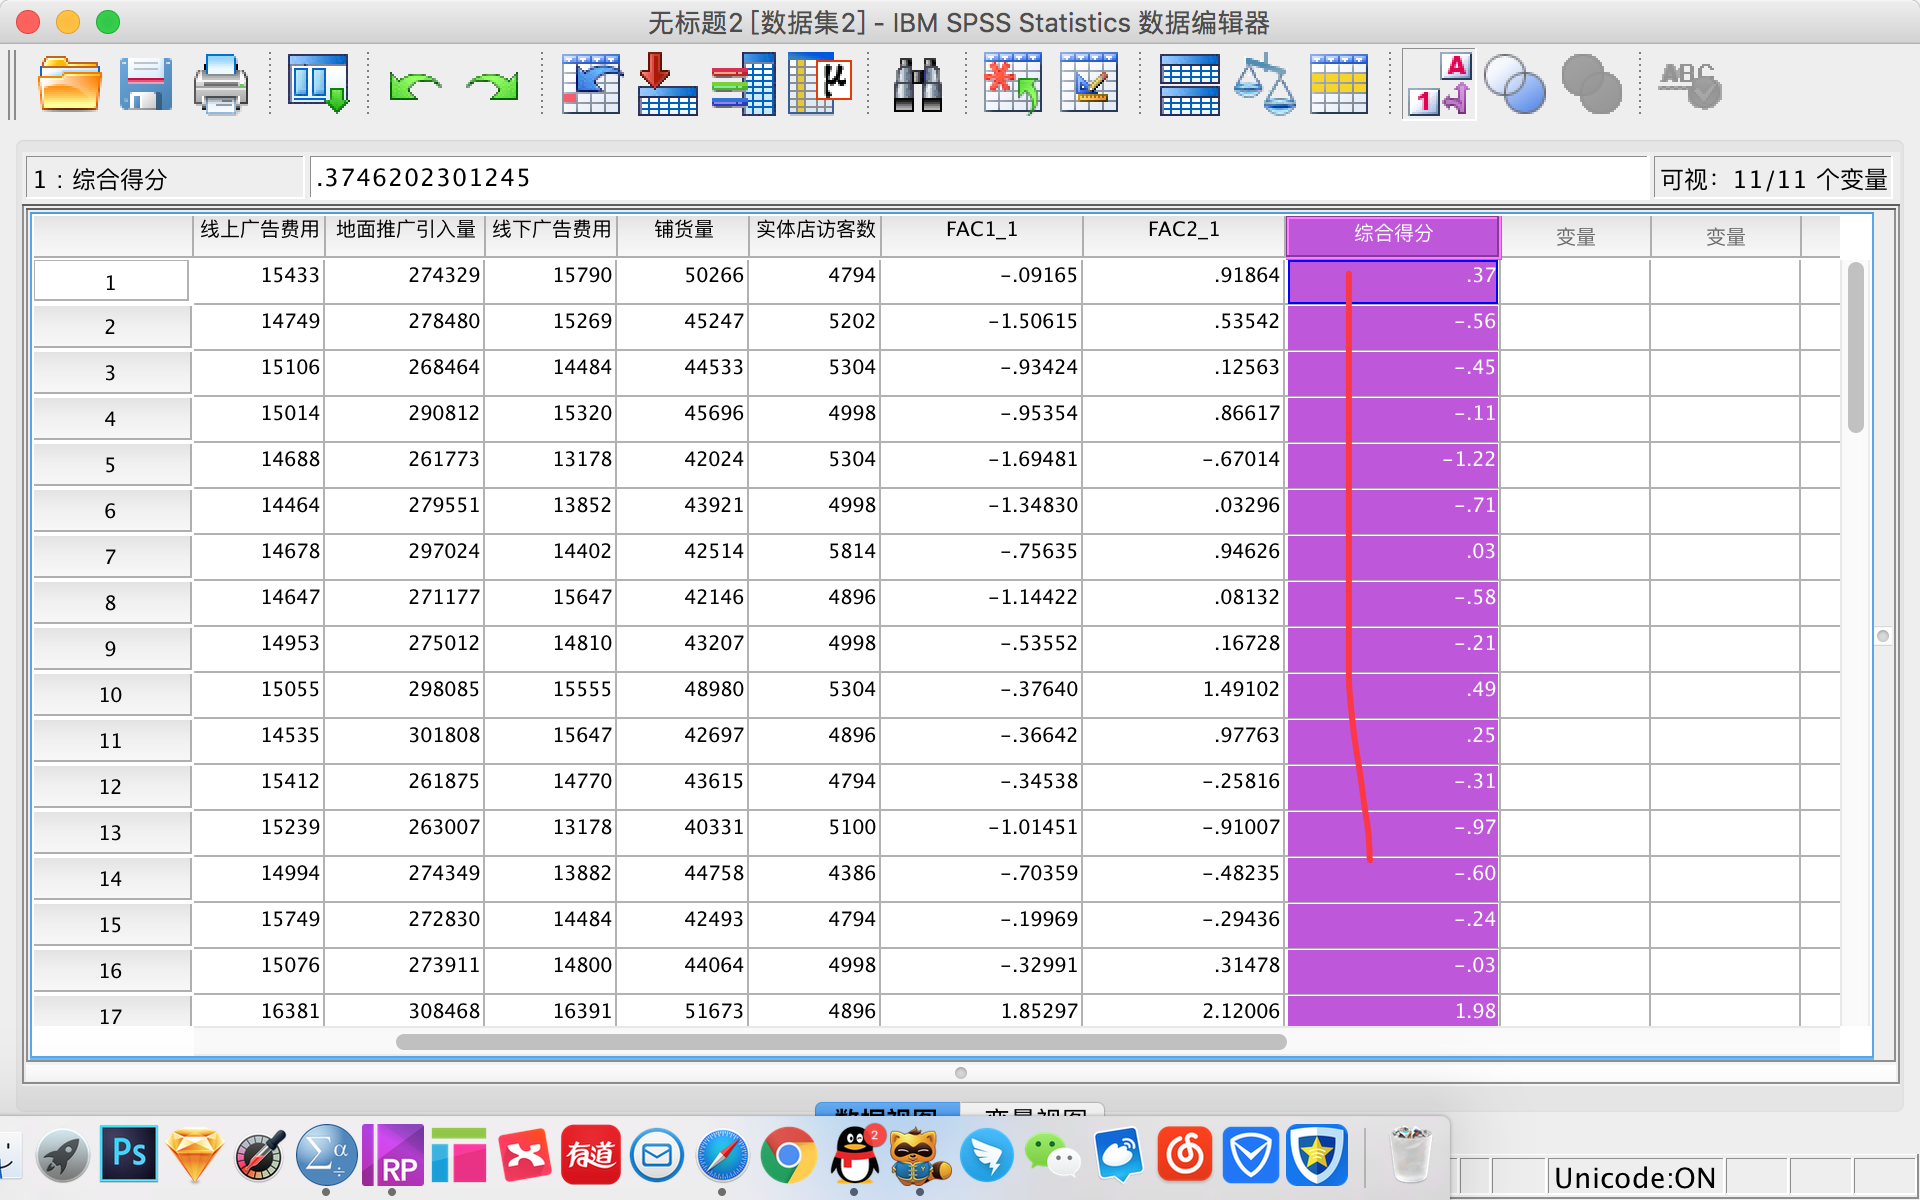Click the Print icon in the toolbar
1920x1200 pixels.
tap(220, 85)
